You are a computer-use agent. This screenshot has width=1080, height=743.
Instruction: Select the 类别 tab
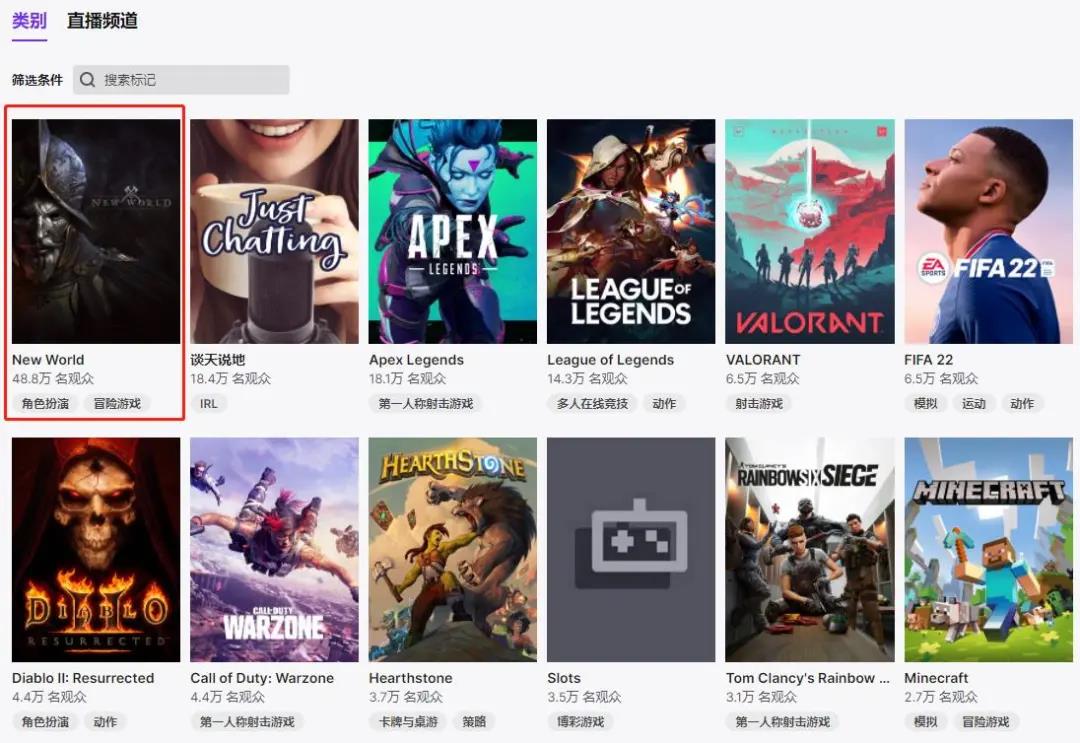pyautogui.click(x=29, y=20)
